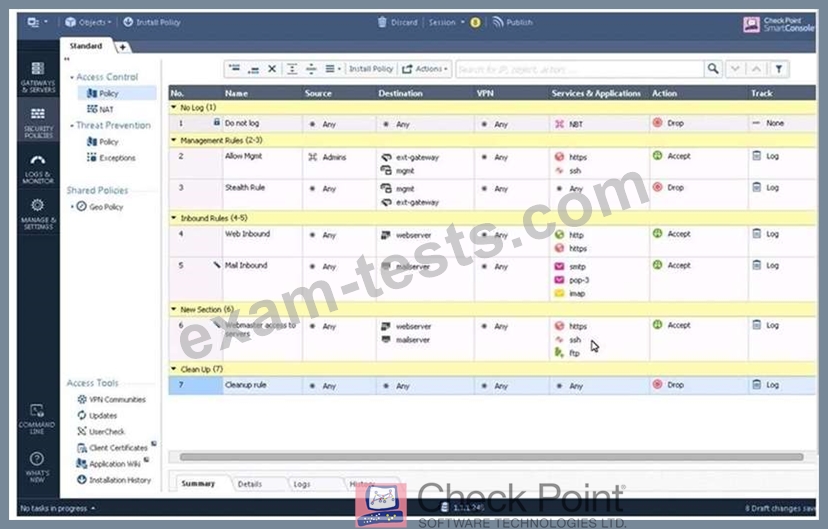Open the rulebase view options dropdown
Screen dimensions: 828x529
point(333,69)
